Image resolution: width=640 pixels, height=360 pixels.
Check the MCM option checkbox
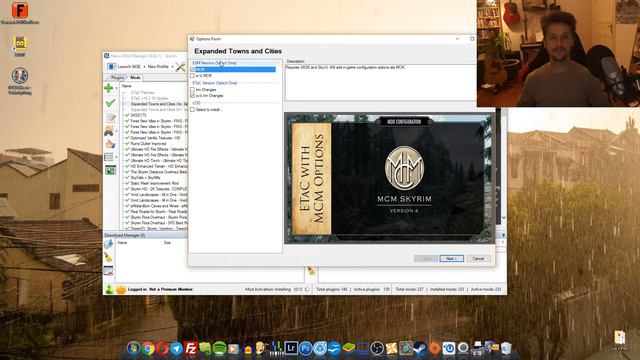click(x=193, y=70)
